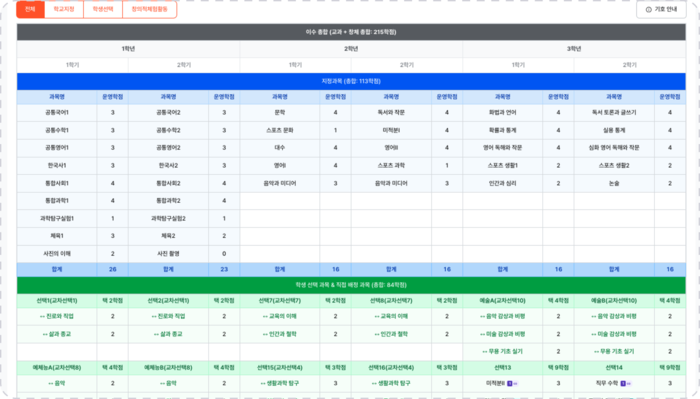Select the 선택2(교차선택1) group header
This screenshot has height=399, width=700.
click(x=168, y=301)
